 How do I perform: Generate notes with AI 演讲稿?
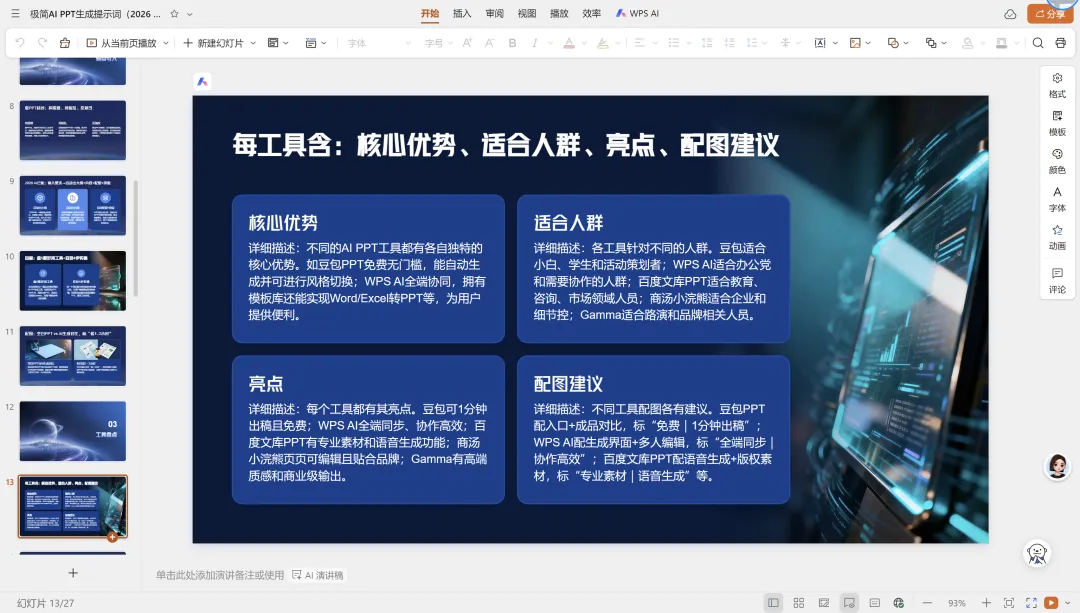tap(318, 575)
